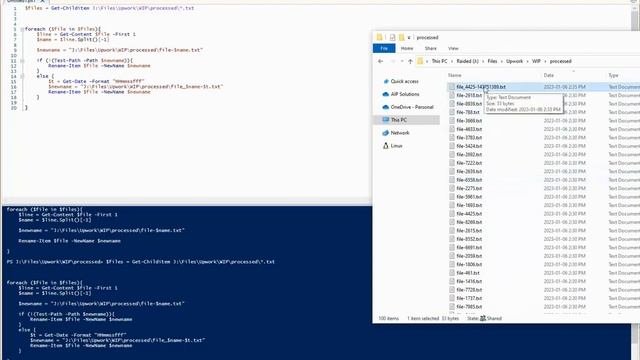Image resolution: width=640 pixels, height=360 pixels.
Task: Open the Customize Quick Access Toolbar dropdown
Action: click(409, 38)
